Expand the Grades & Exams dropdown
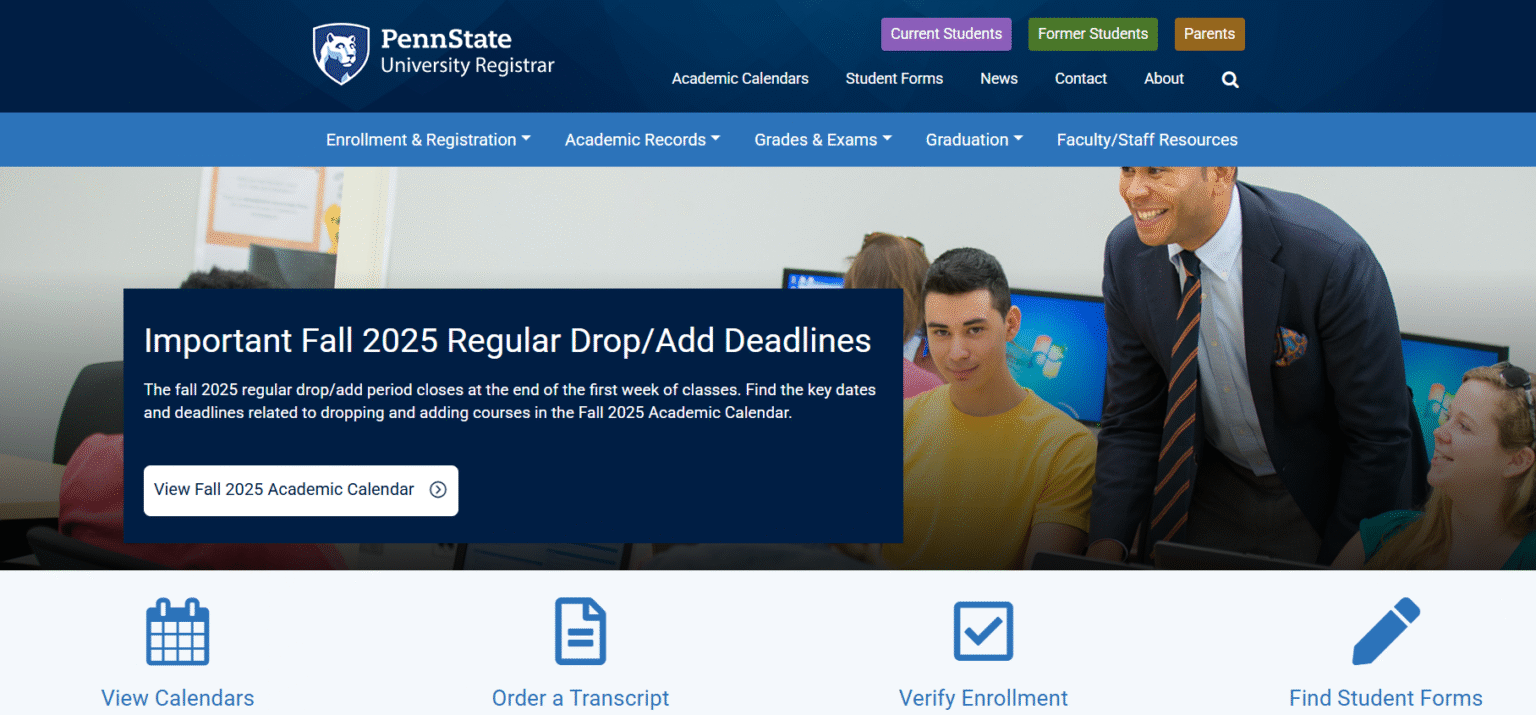The width and height of the screenshot is (1536, 715). coord(822,139)
